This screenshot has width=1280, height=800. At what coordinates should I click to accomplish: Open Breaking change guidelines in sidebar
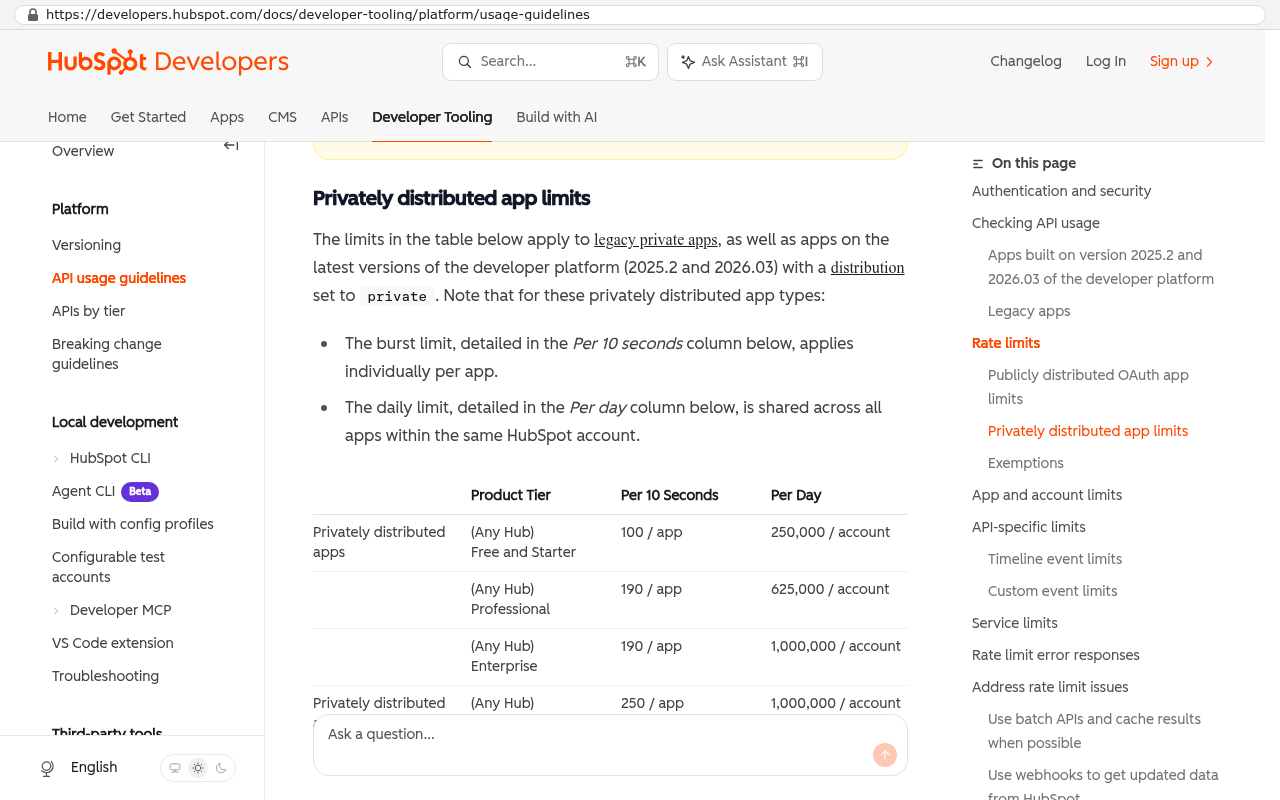106,354
